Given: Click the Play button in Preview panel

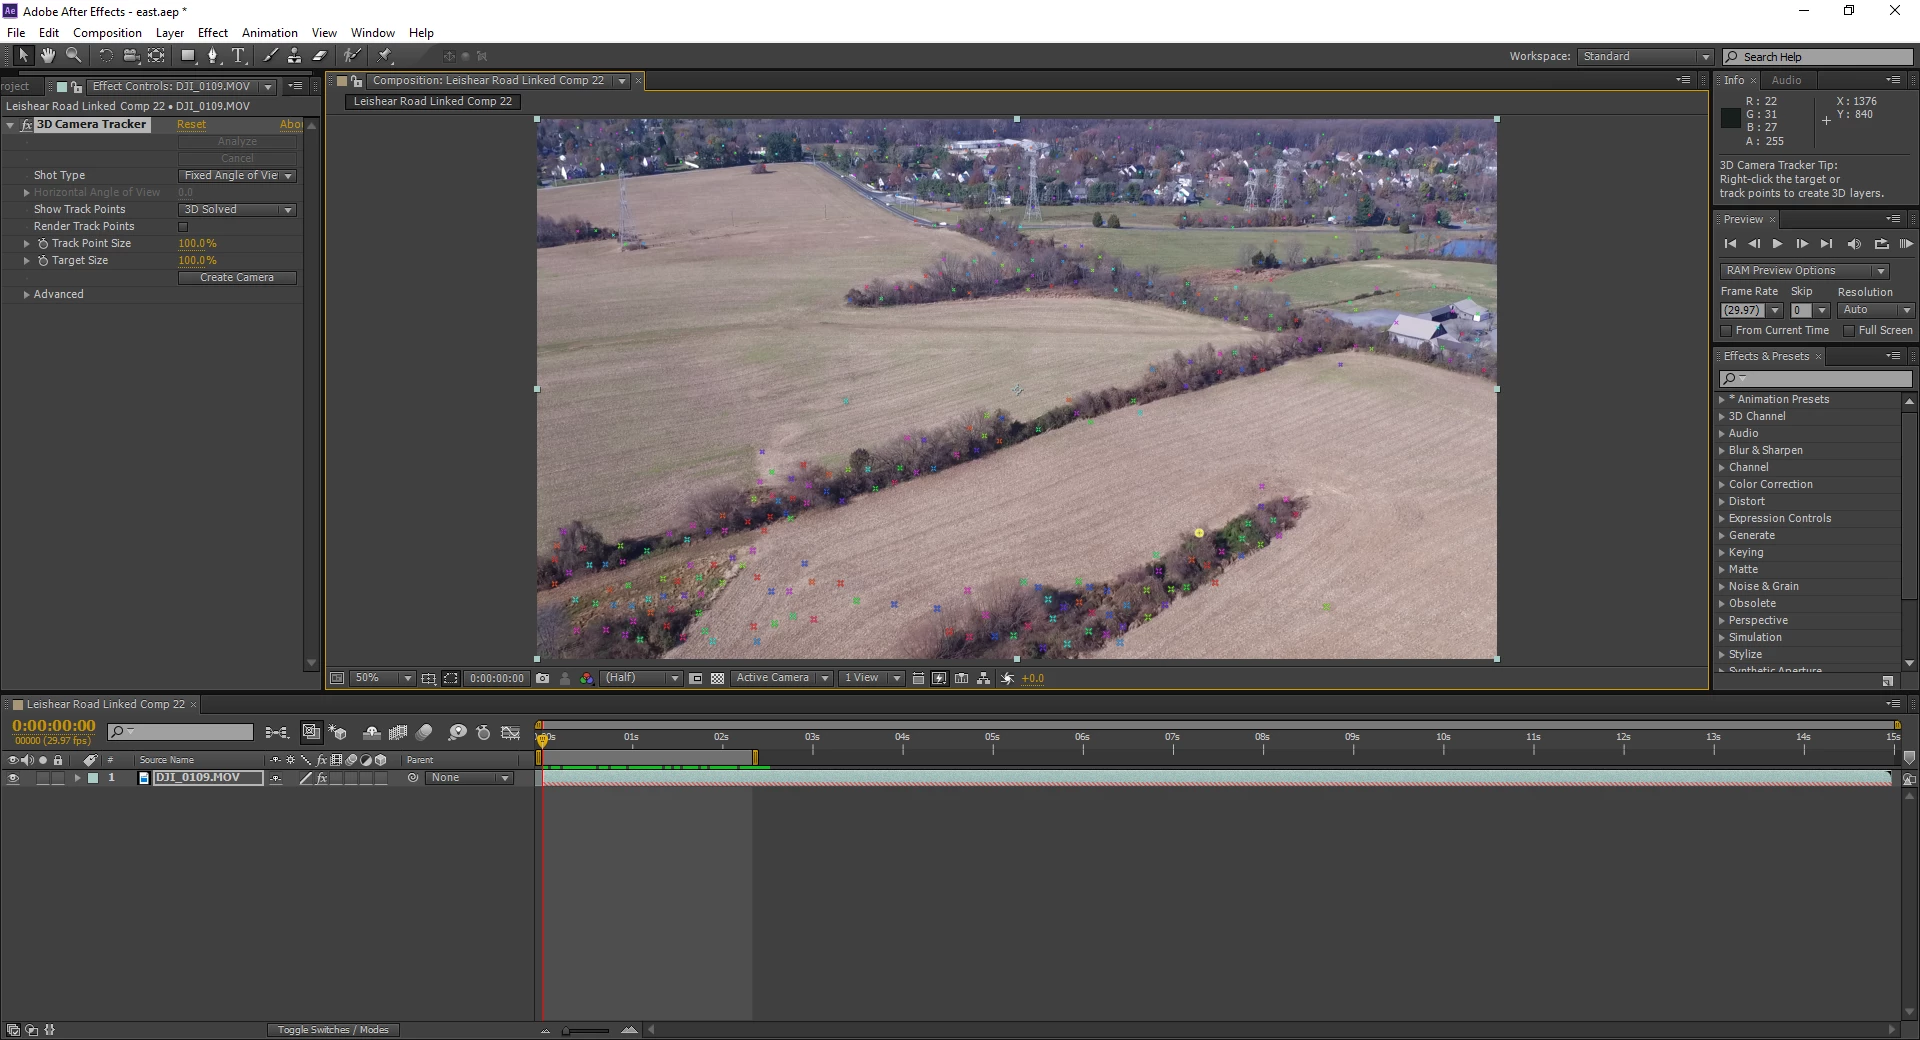Looking at the screenshot, I should point(1777,244).
